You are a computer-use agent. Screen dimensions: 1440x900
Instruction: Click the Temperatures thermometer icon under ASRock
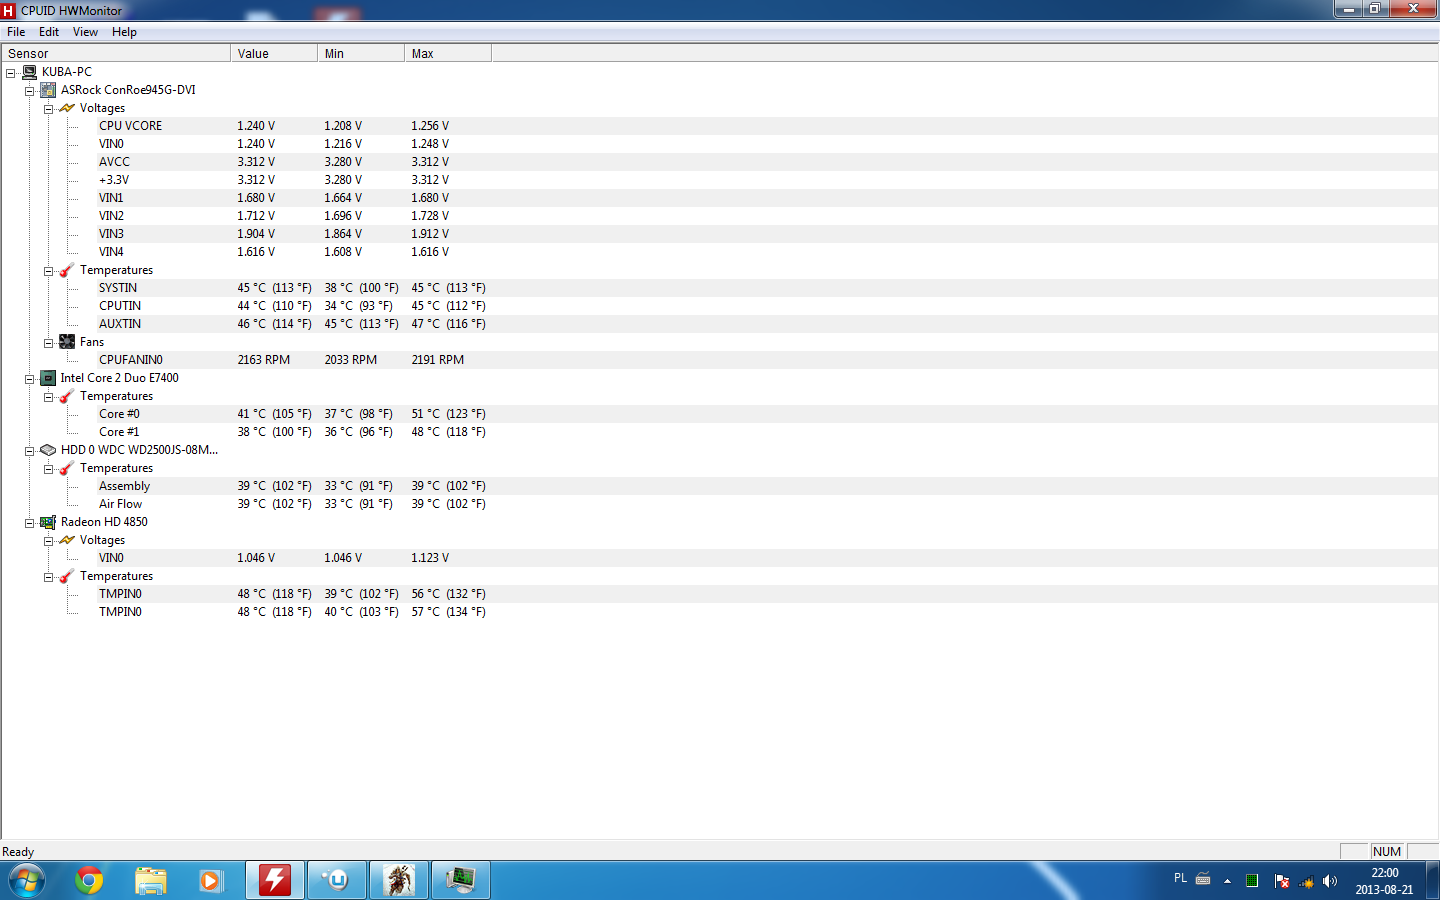pyautogui.click(x=67, y=270)
